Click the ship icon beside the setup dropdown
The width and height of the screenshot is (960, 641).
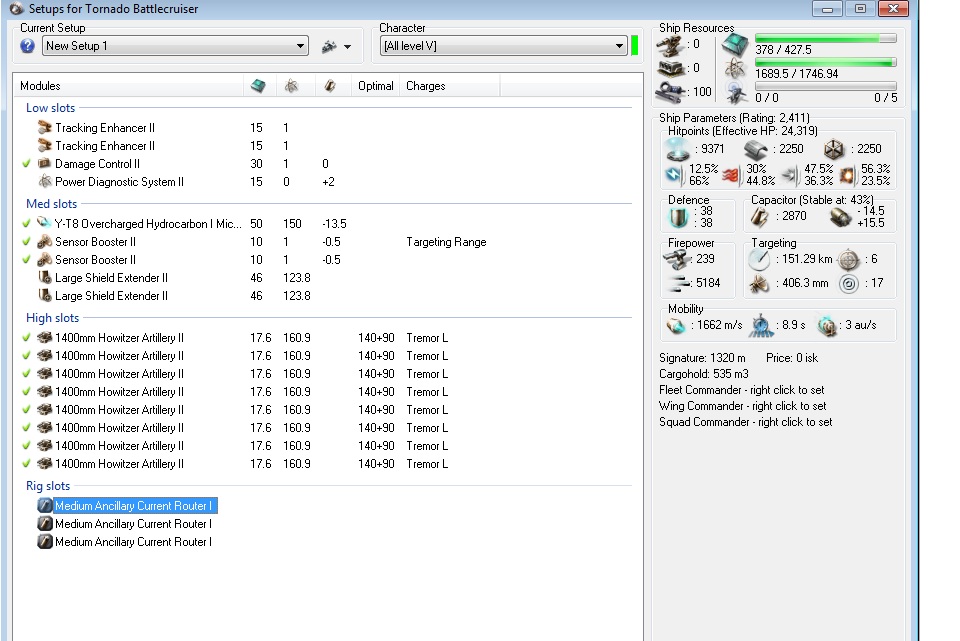click(329, 46)
